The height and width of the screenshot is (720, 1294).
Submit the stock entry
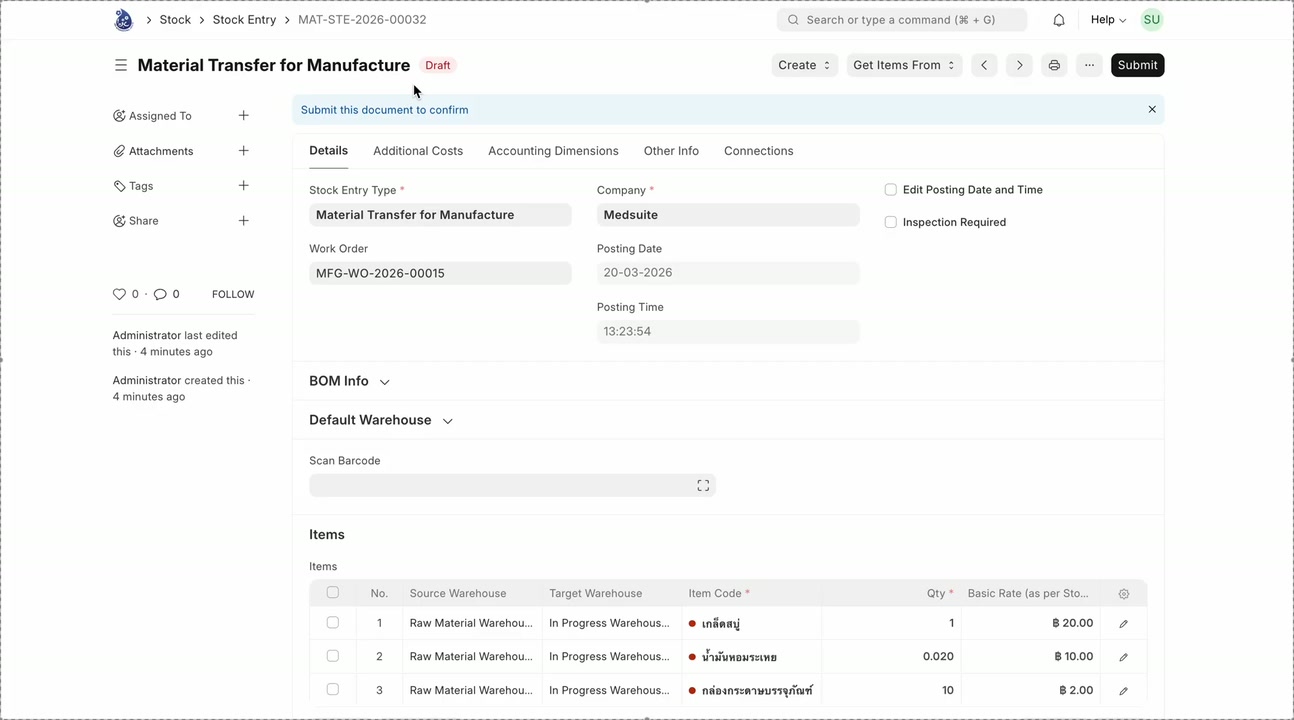[1137, 65]
